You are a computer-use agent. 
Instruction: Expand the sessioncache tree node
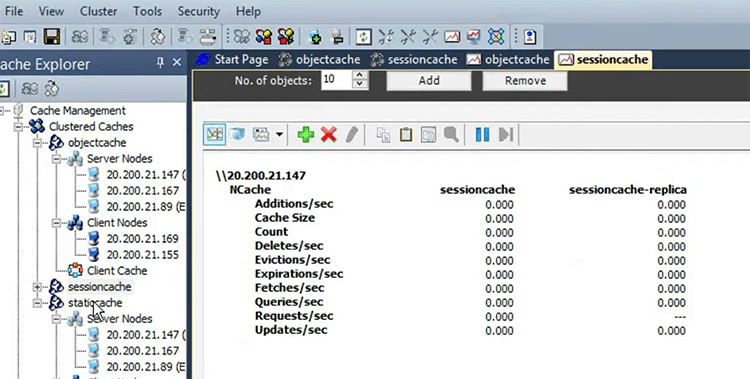[x=37, y=287]
